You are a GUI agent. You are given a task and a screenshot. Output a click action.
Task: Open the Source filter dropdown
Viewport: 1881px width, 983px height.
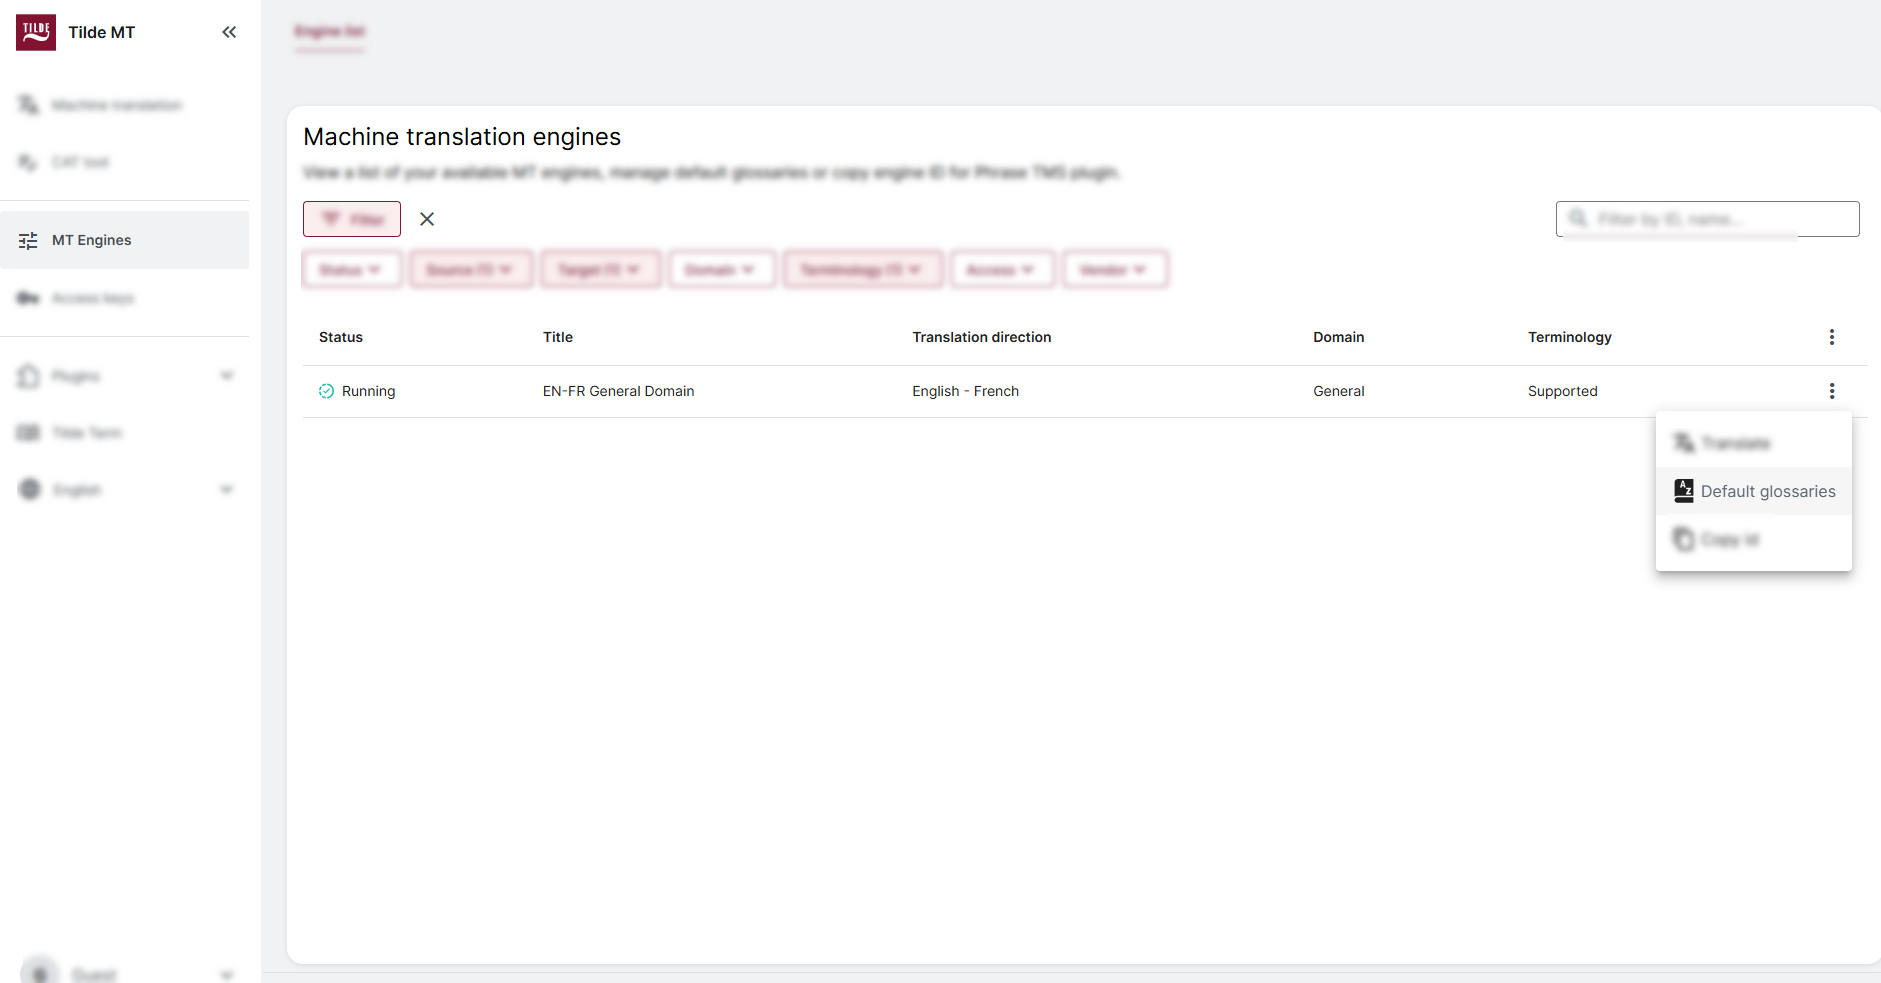471,269
